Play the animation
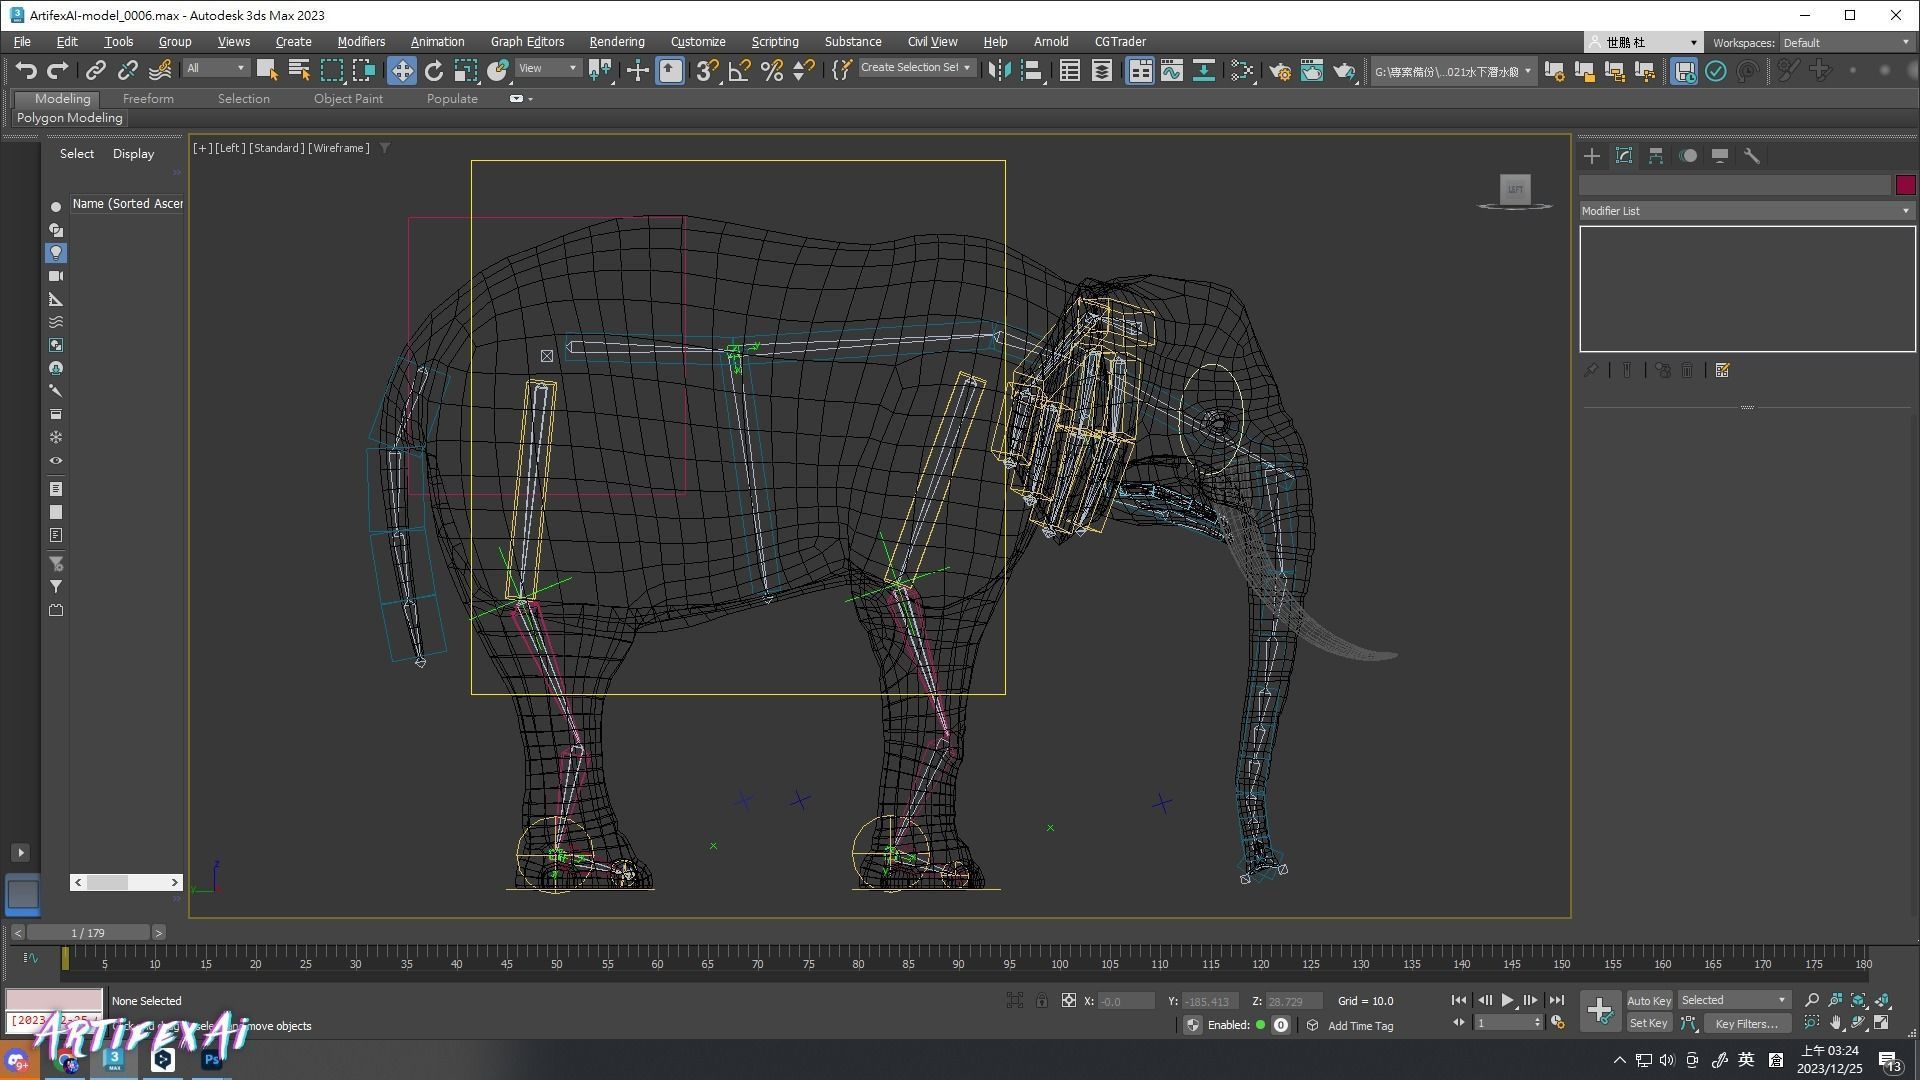The image size is (1920, 1080). [x=1507, y=1000]
